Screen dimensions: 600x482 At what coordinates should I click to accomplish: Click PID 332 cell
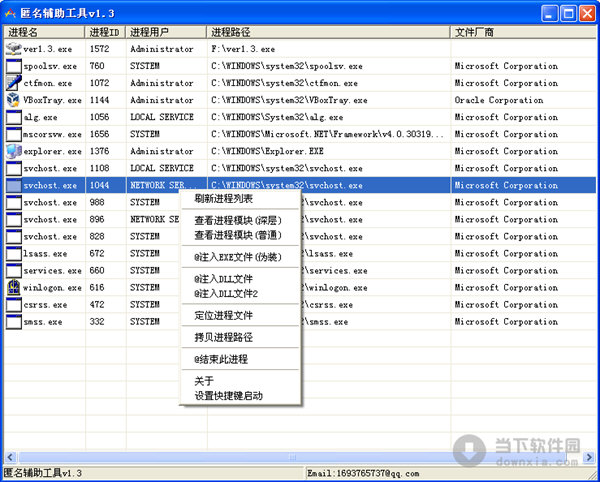[x=97, y=322]
